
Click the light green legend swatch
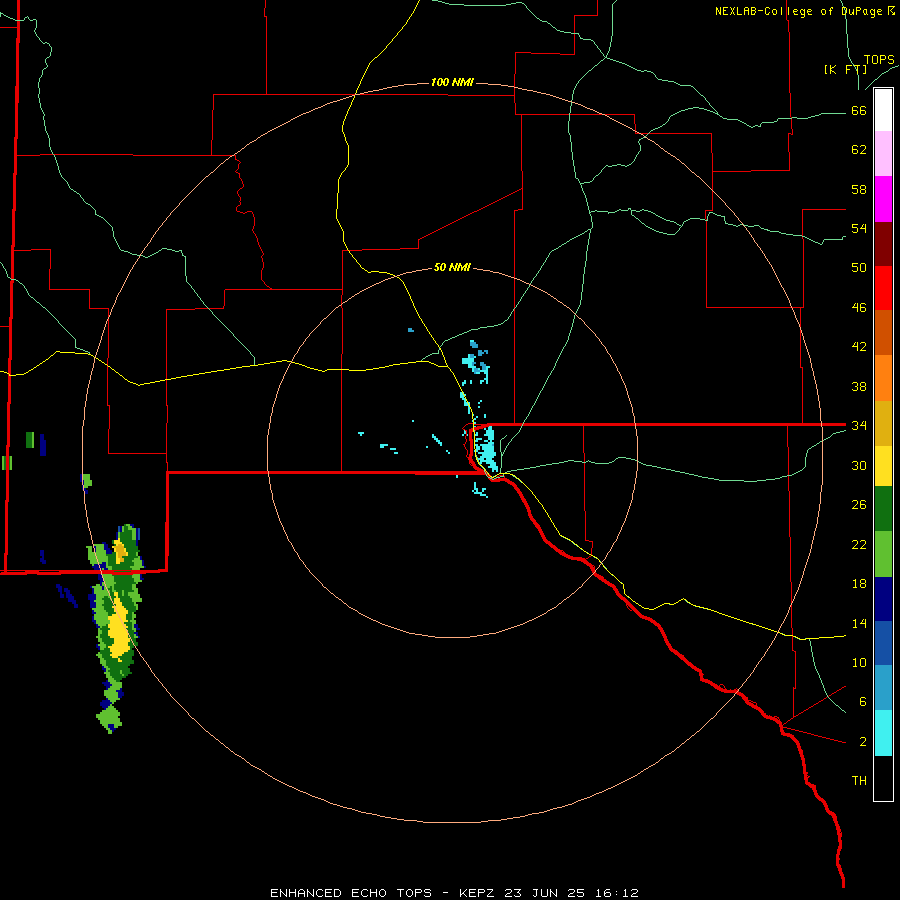coord(883,554)
